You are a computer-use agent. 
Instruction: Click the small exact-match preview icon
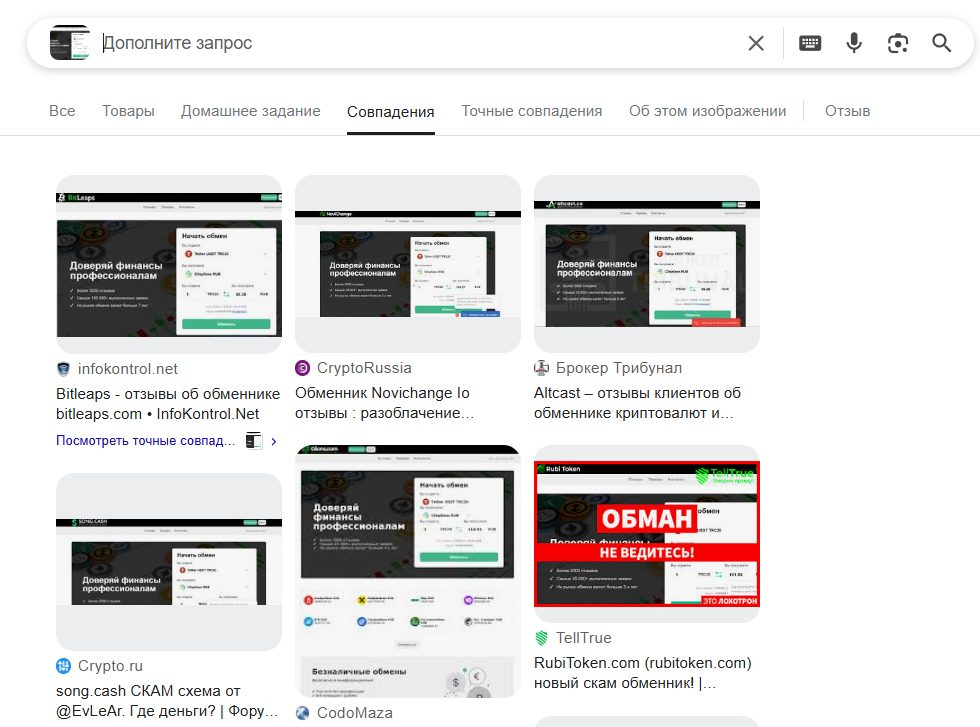(254, 441)
